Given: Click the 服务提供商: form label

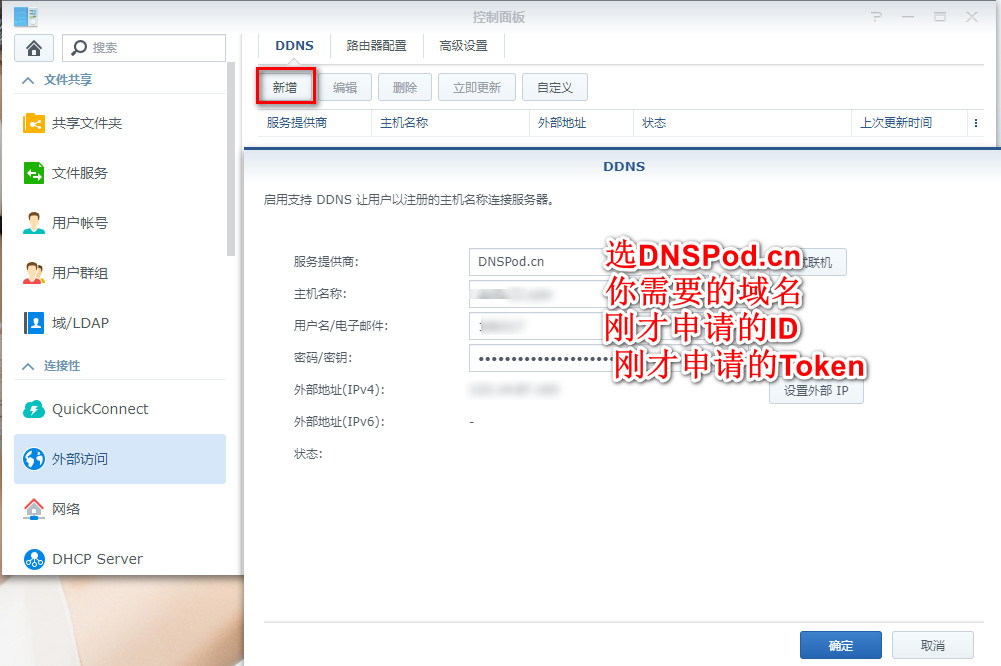Looking at the screenshot, I should click(326, 262).
